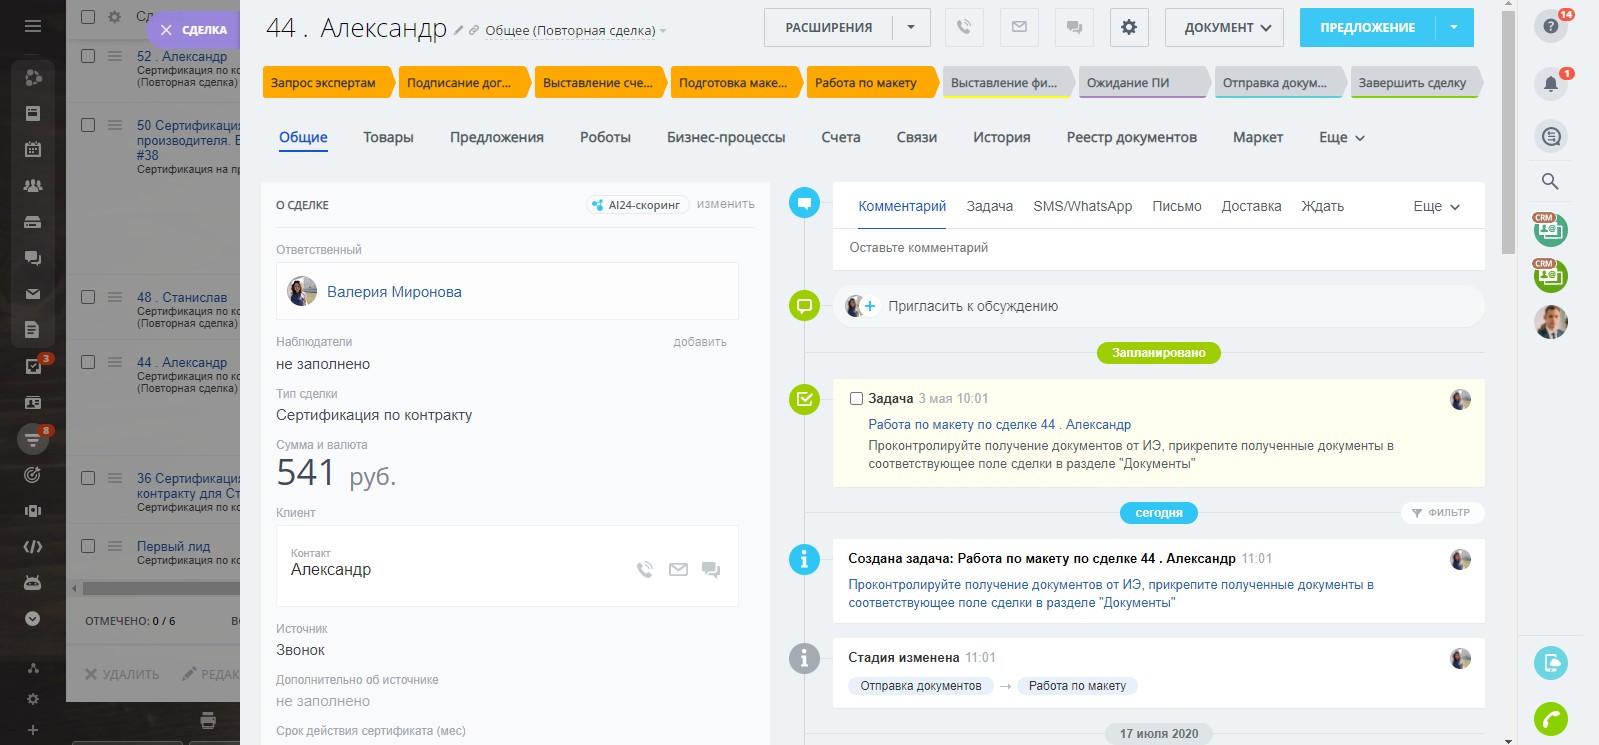Click the help question mark icon
The image size is (1599, 745).
tap(1550, 26)
